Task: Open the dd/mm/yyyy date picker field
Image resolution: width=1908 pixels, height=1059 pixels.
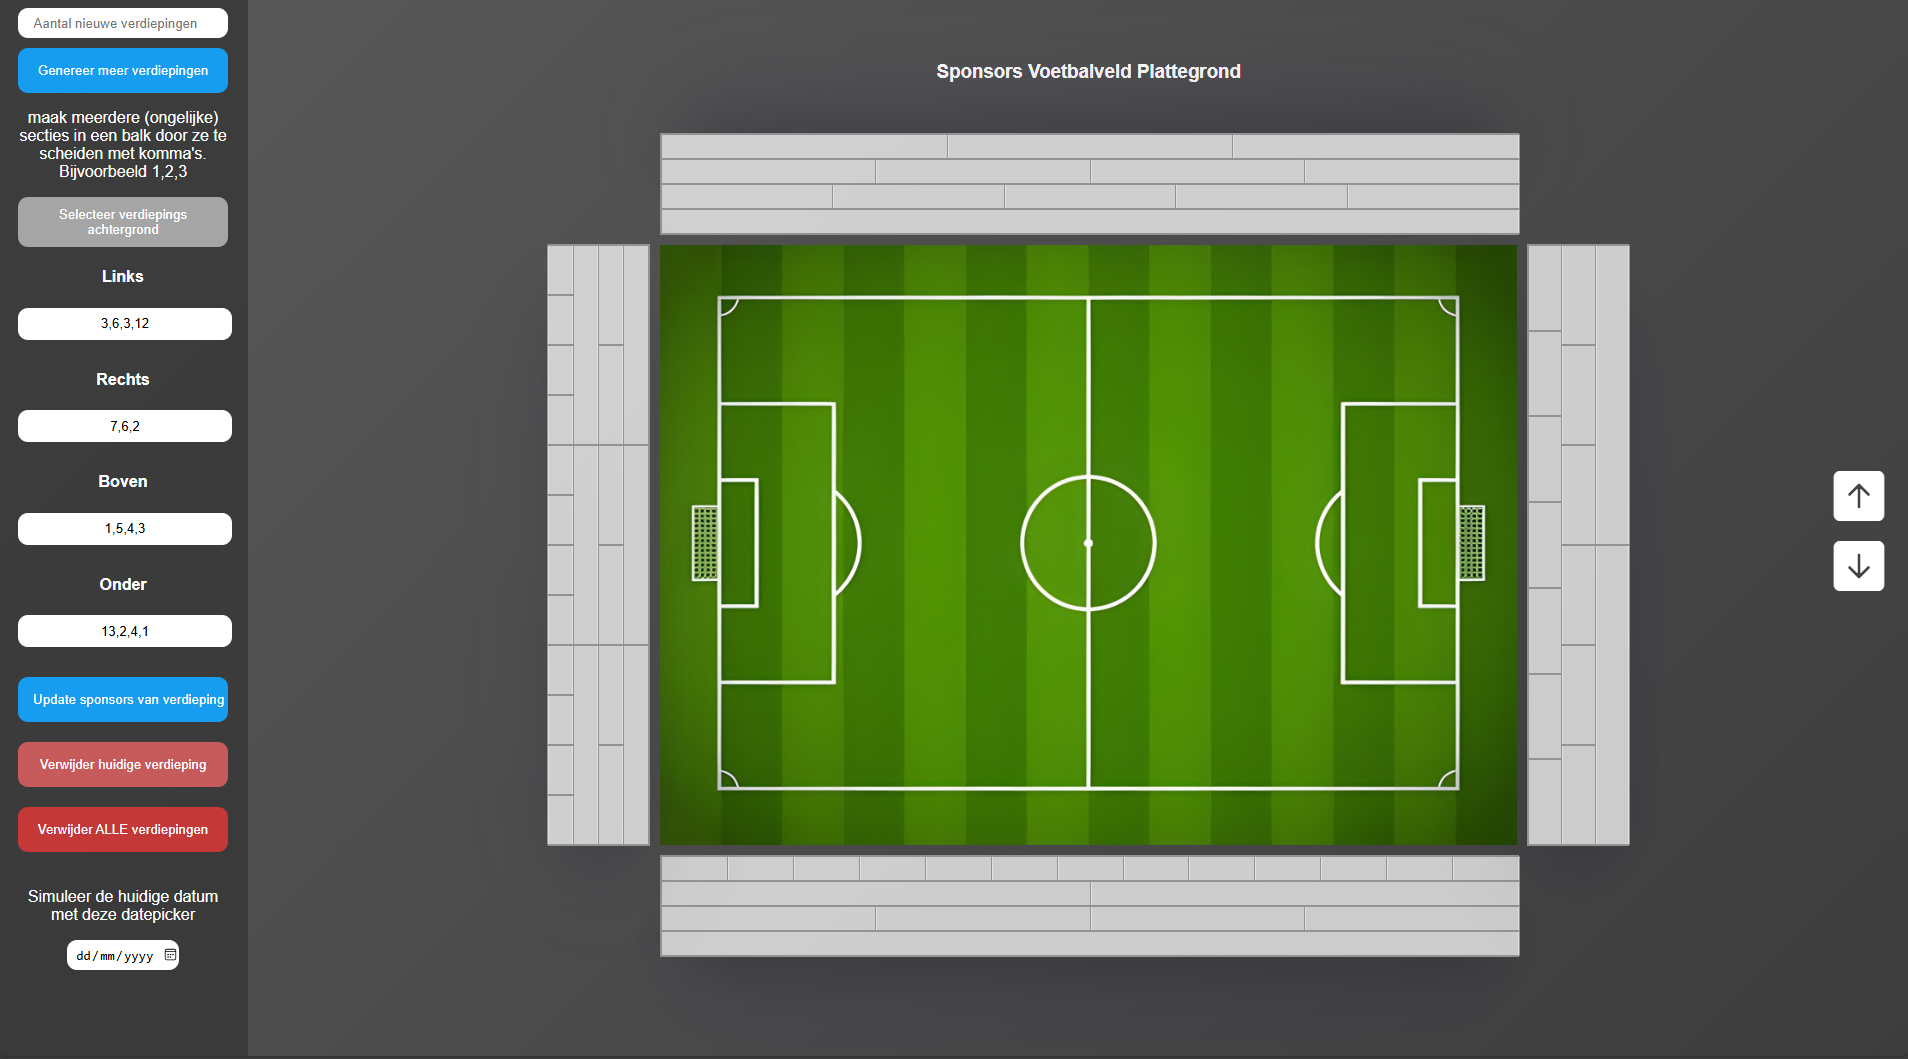Action: 114,955
